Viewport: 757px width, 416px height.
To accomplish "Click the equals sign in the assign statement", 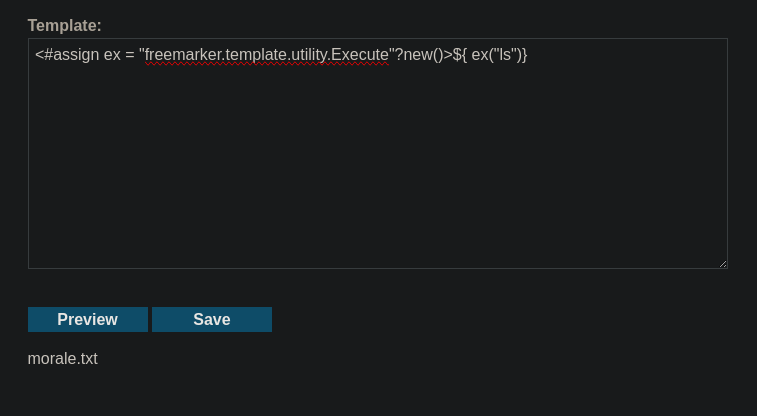I will (129, 55).
